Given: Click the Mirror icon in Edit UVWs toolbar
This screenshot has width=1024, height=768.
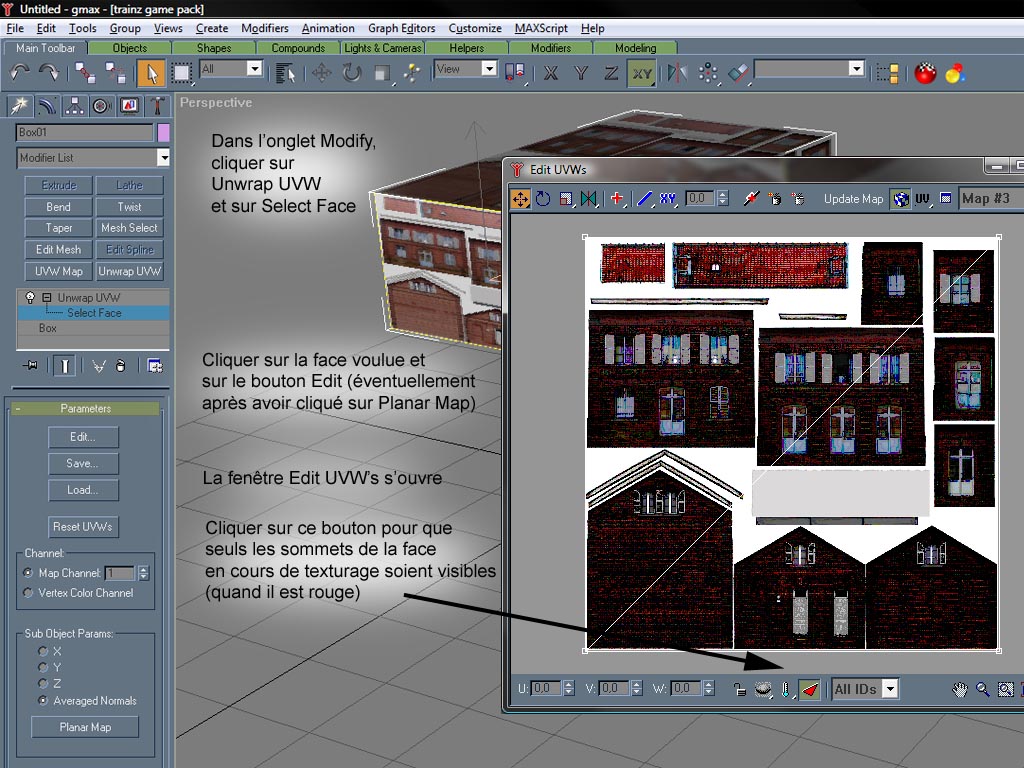Looking at the screenshot, I should [x=589, y=199].
